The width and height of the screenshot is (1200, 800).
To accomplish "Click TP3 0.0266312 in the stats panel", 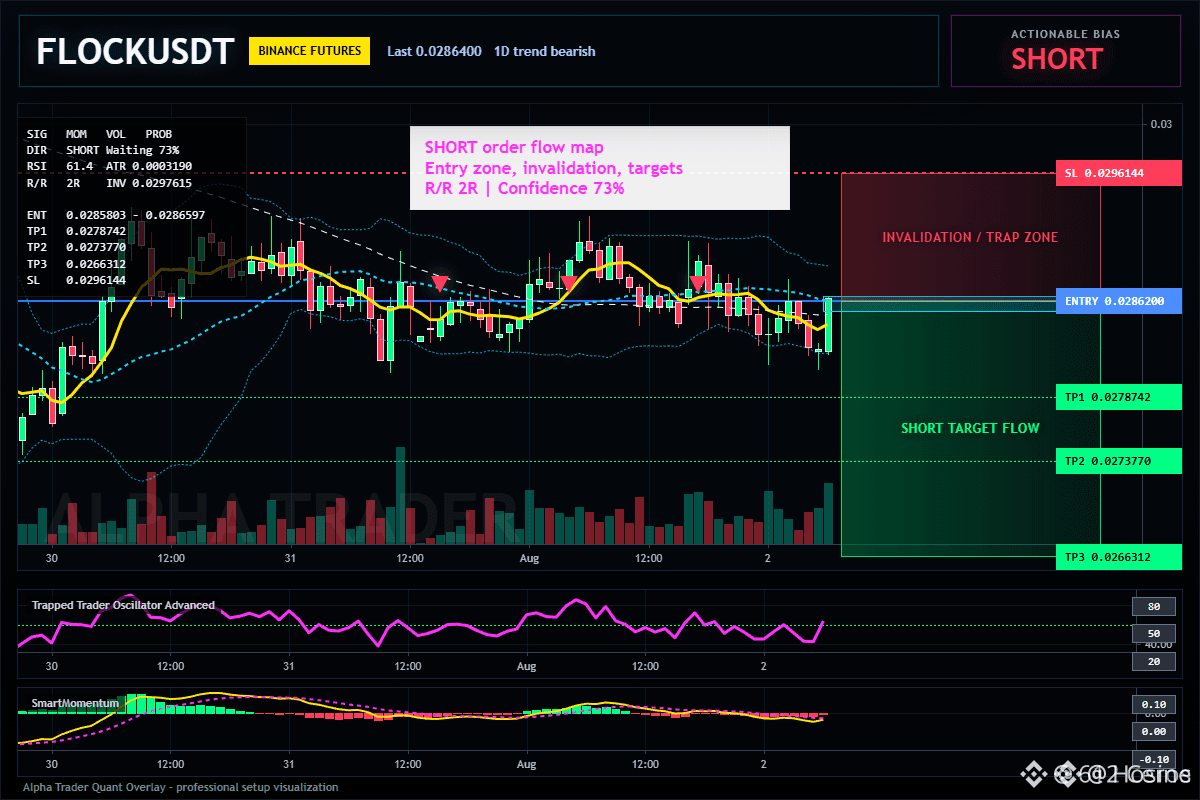I will (x=76, y=264).
